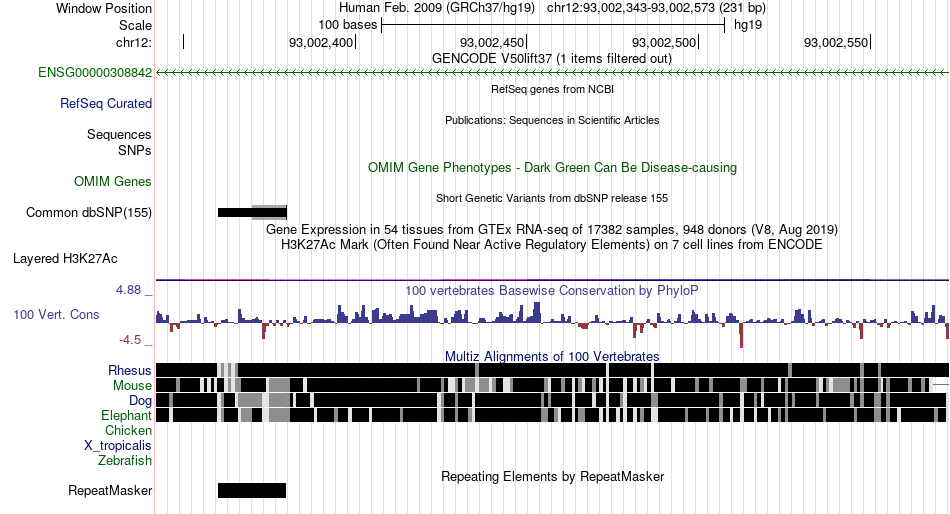This screenshot has height=514, width=950.
Task: Click the ENSG00000308842 gene label
Action: [x=95, y=73]
